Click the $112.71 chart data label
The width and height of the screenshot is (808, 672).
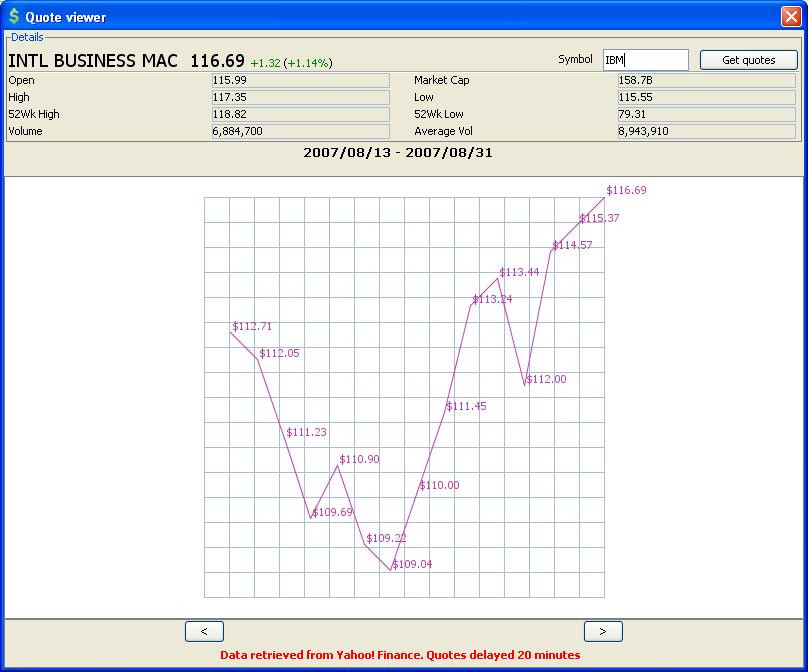[252, 326]
